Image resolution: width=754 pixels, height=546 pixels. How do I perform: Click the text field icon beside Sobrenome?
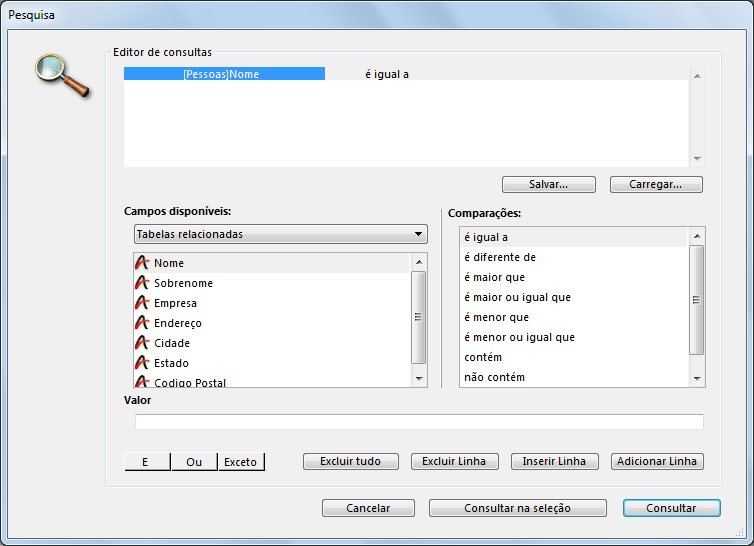tap(142, 283)
